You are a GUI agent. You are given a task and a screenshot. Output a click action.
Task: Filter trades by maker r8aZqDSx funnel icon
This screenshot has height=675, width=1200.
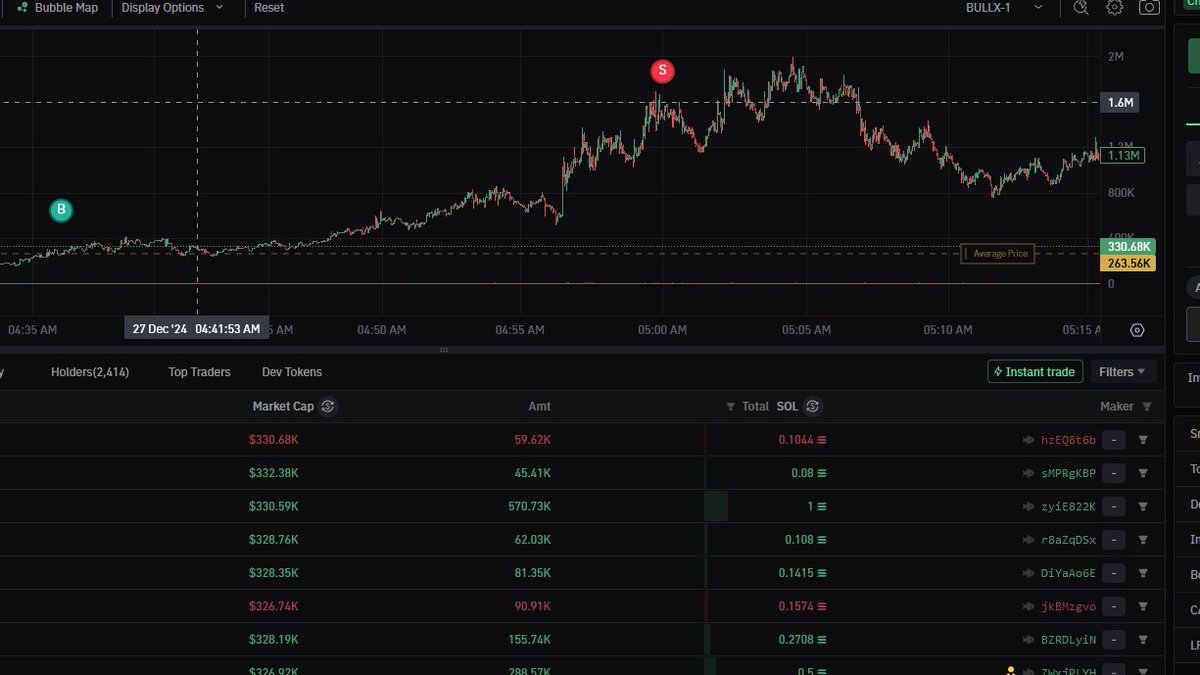(x=1143, y=540)
